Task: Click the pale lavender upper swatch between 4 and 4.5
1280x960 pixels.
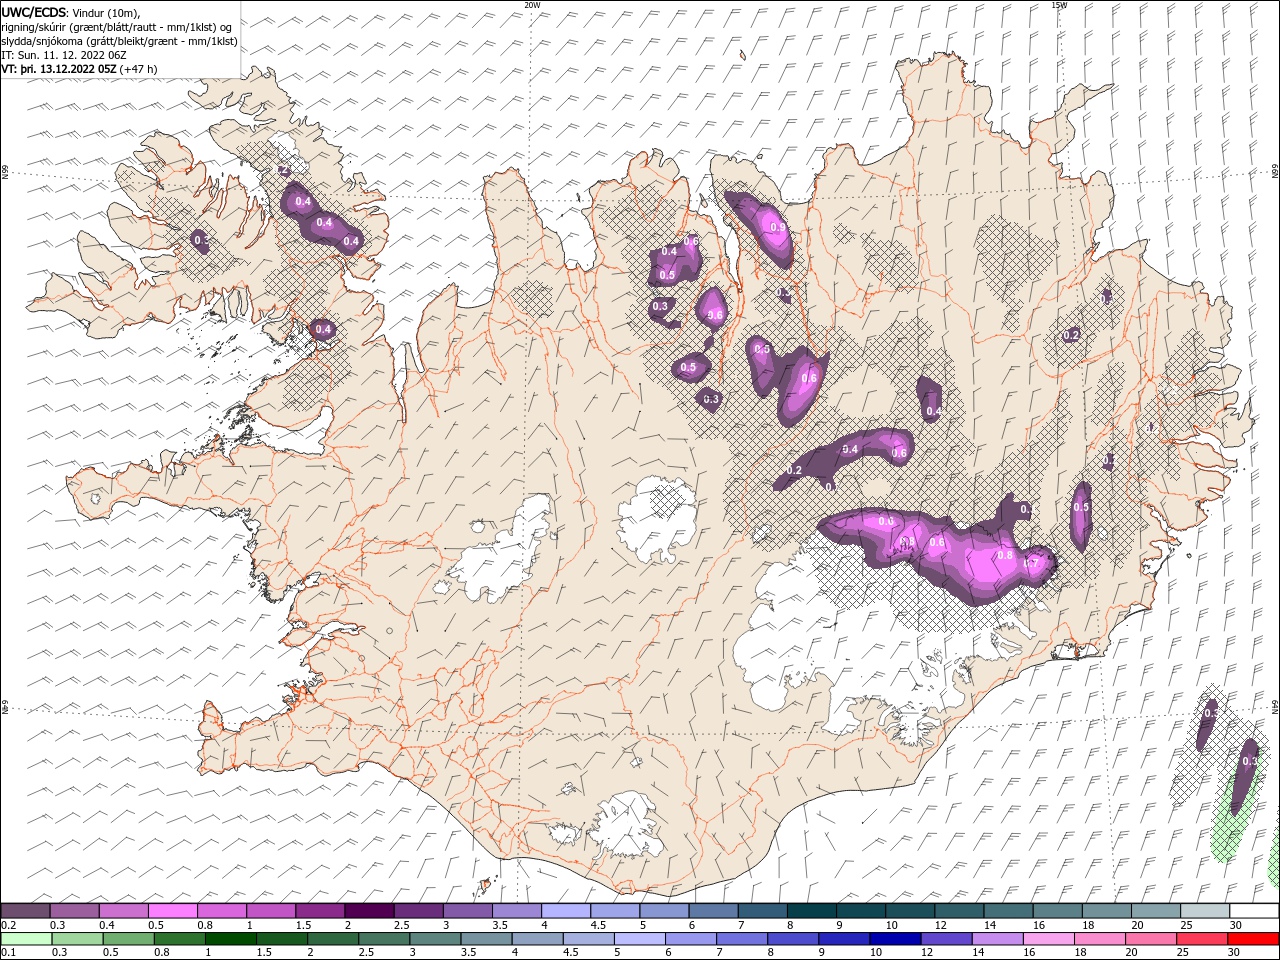Action: click(565, 911)
